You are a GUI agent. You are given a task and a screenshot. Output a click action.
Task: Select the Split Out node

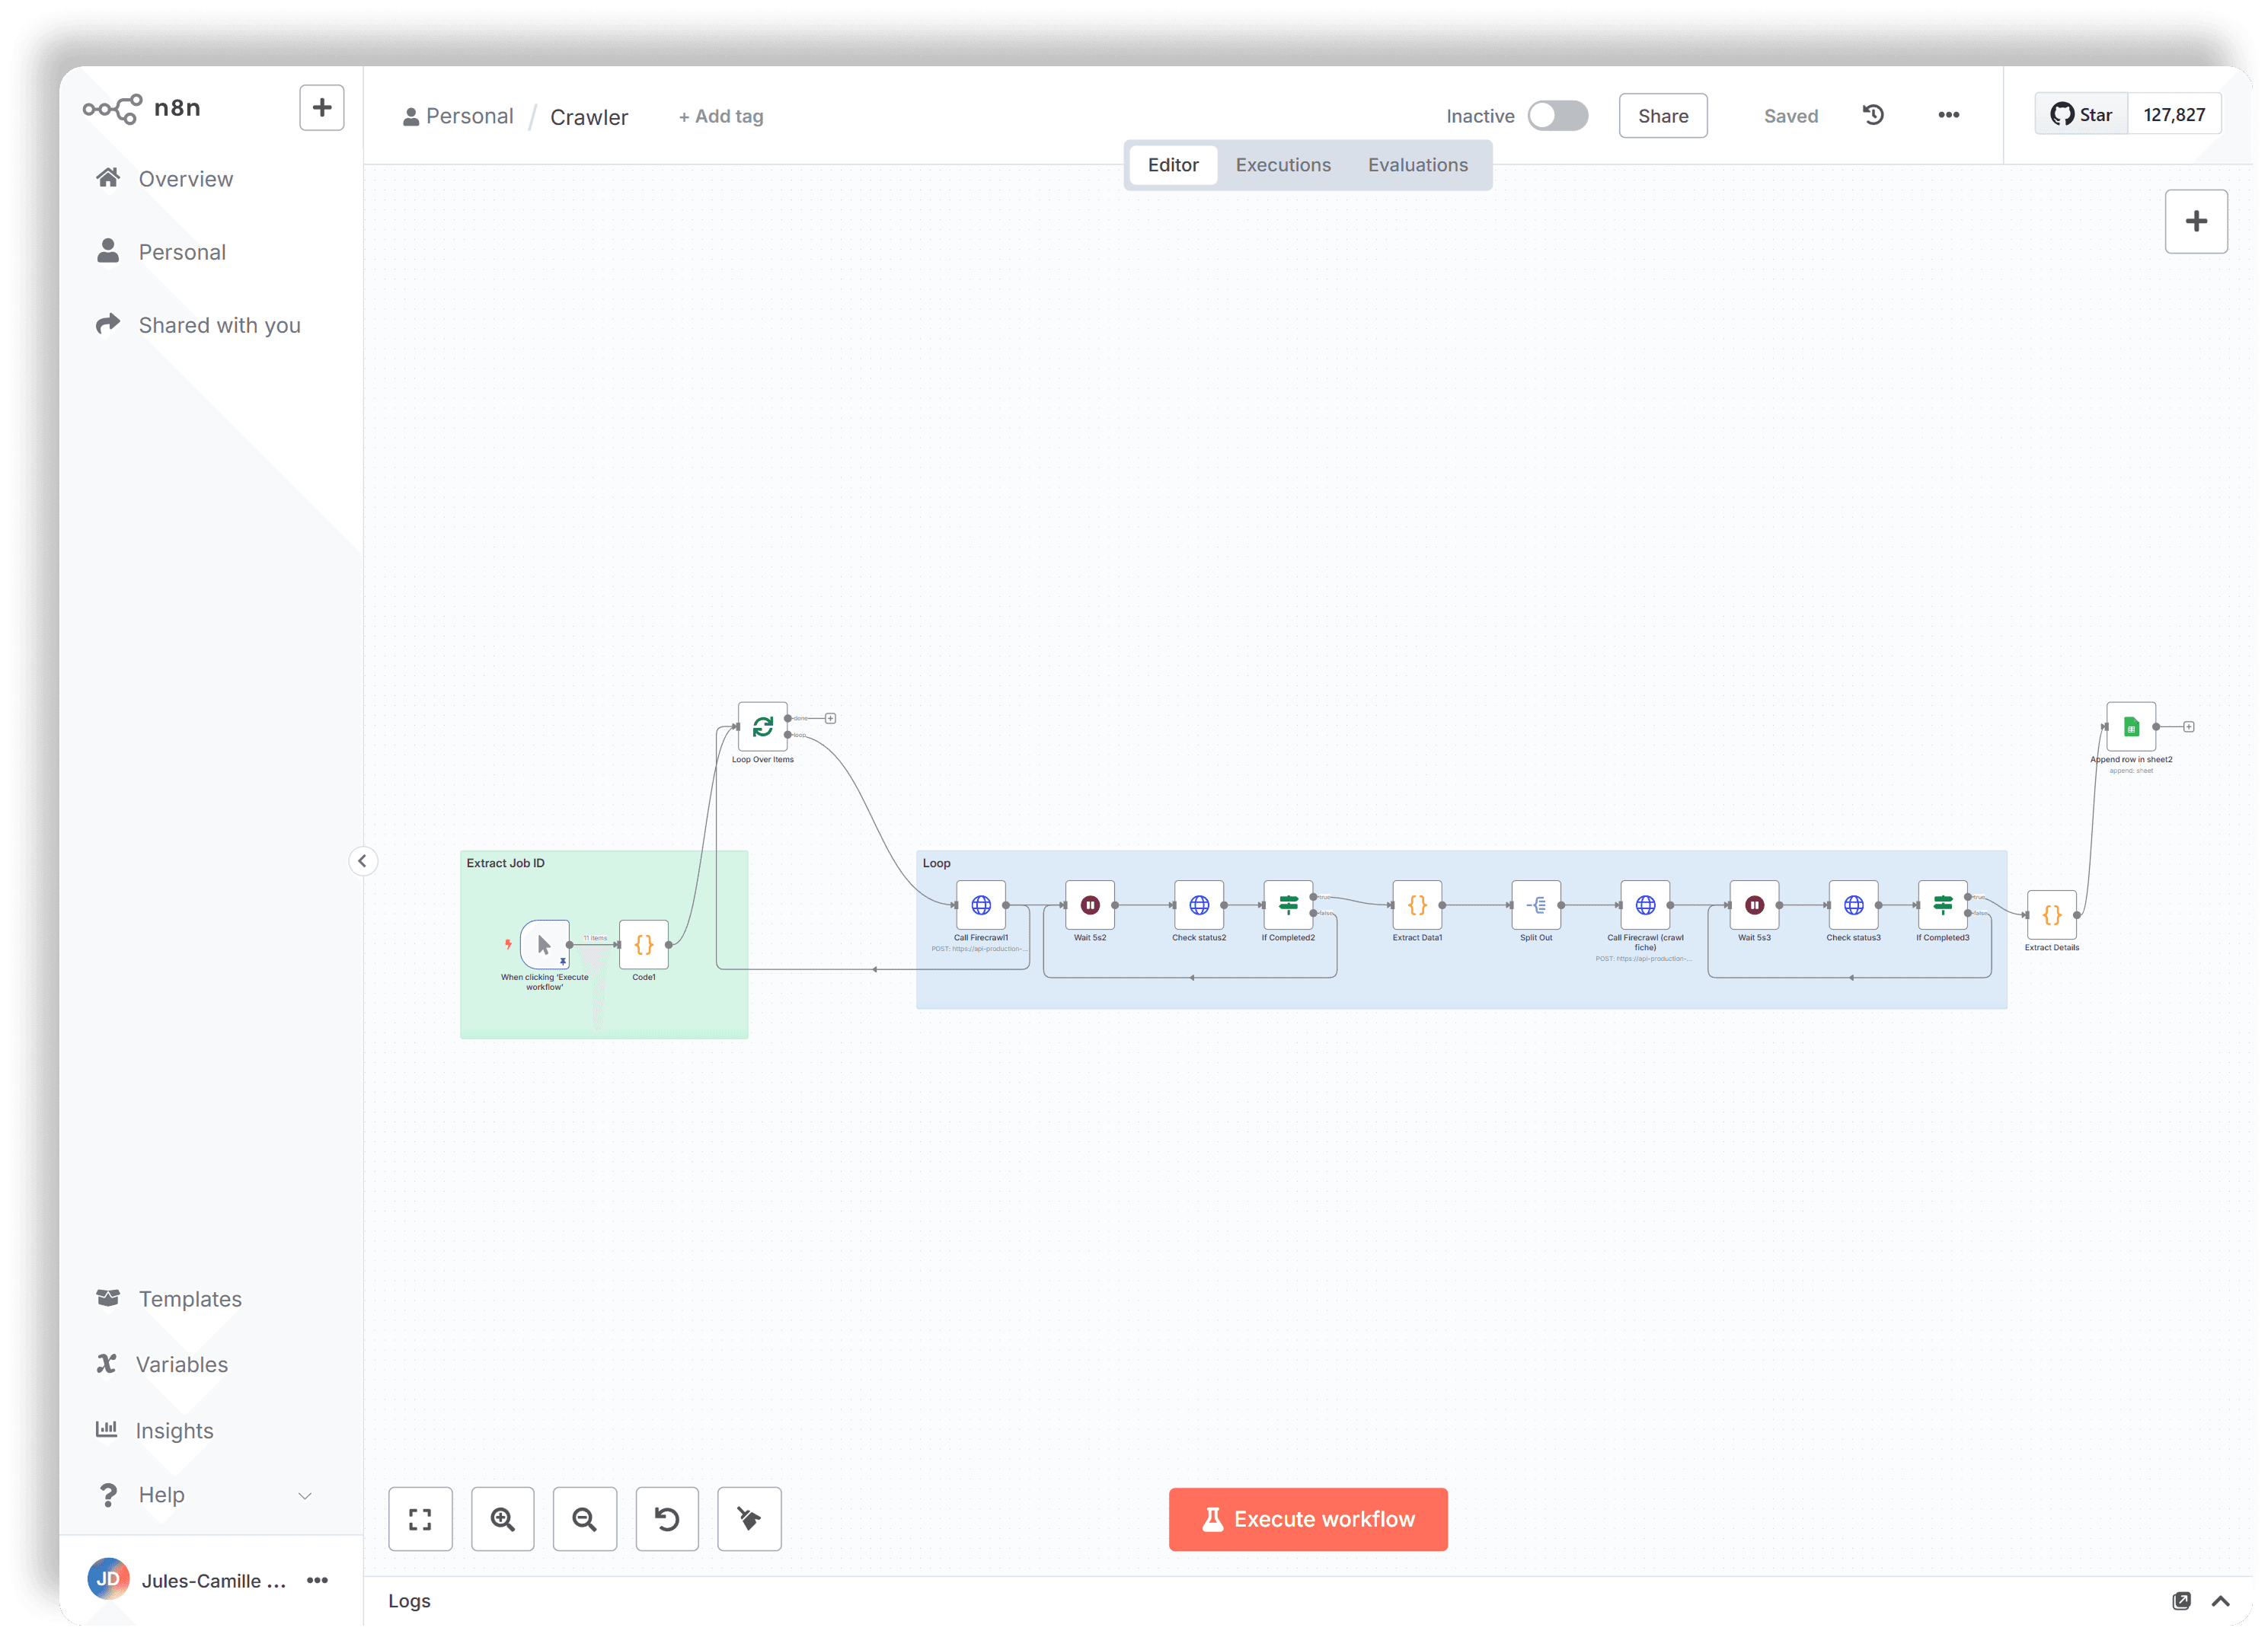(x=1536, y=905)
